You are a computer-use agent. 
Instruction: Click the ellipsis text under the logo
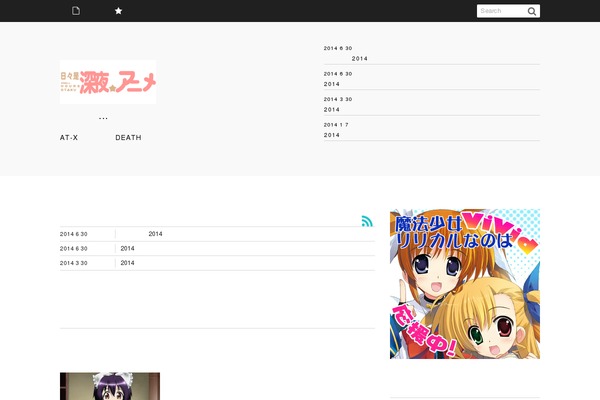pyautogui.click(x=103, y=118)
